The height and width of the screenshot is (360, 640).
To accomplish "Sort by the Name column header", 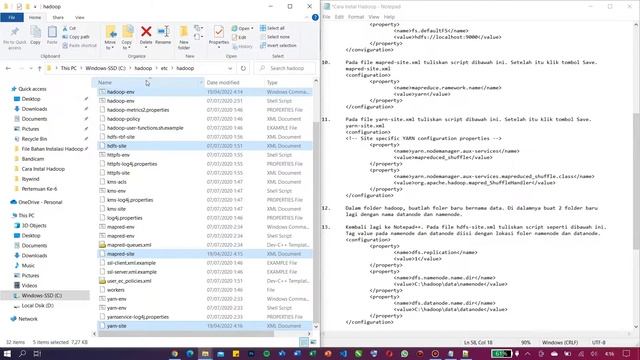I will (x=150, y=82).
